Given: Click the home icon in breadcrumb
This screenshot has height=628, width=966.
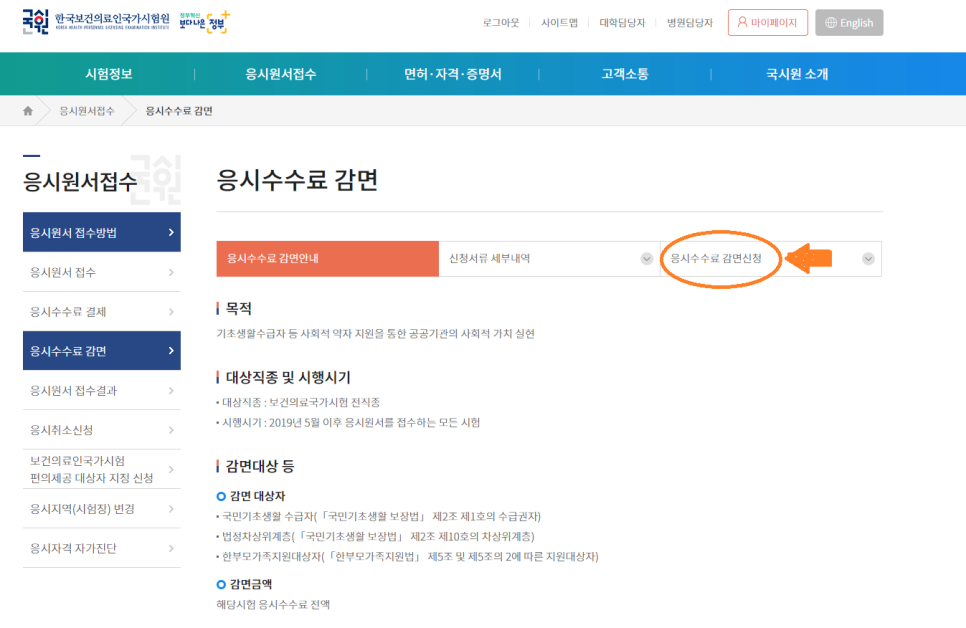Looking at the screenshot, I should click(28, 110).
